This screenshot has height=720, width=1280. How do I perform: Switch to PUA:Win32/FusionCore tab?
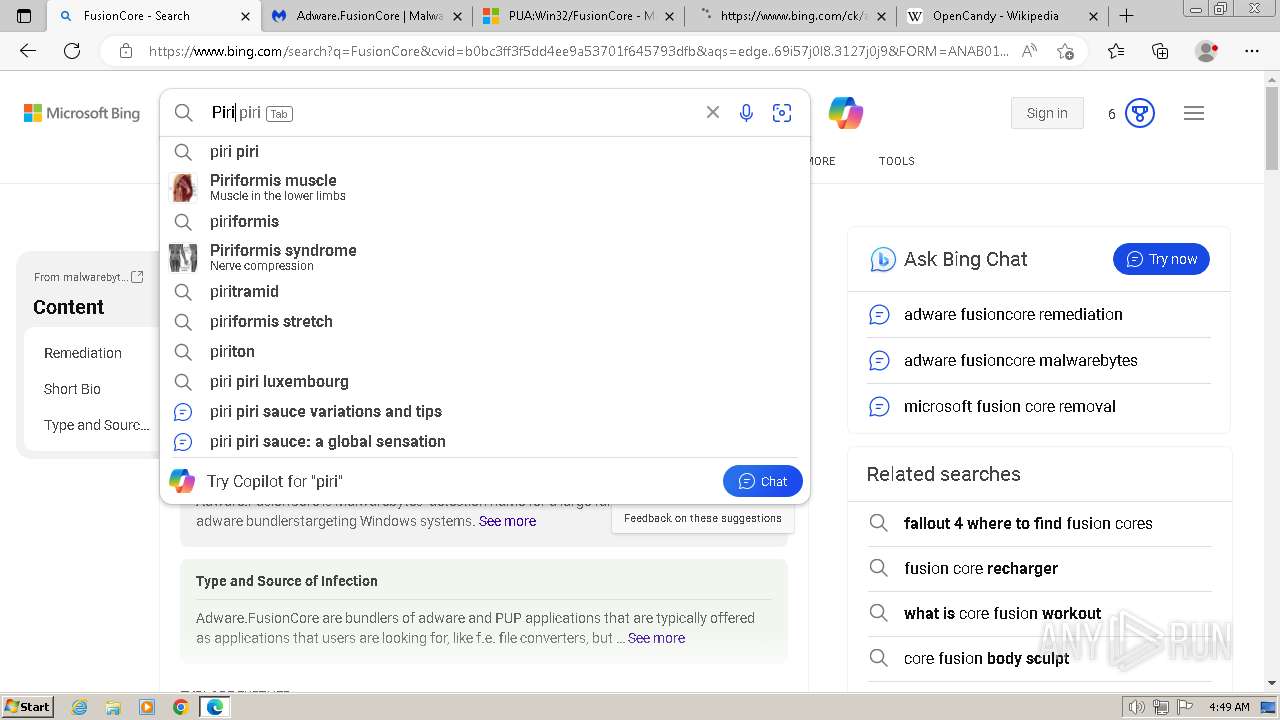point(578,16)
